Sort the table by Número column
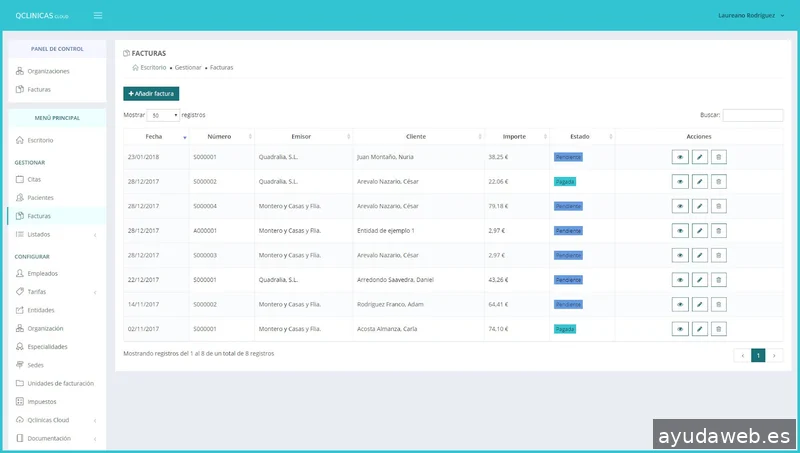Viewport: 800px width, 453px height. [x=221, y=137]
